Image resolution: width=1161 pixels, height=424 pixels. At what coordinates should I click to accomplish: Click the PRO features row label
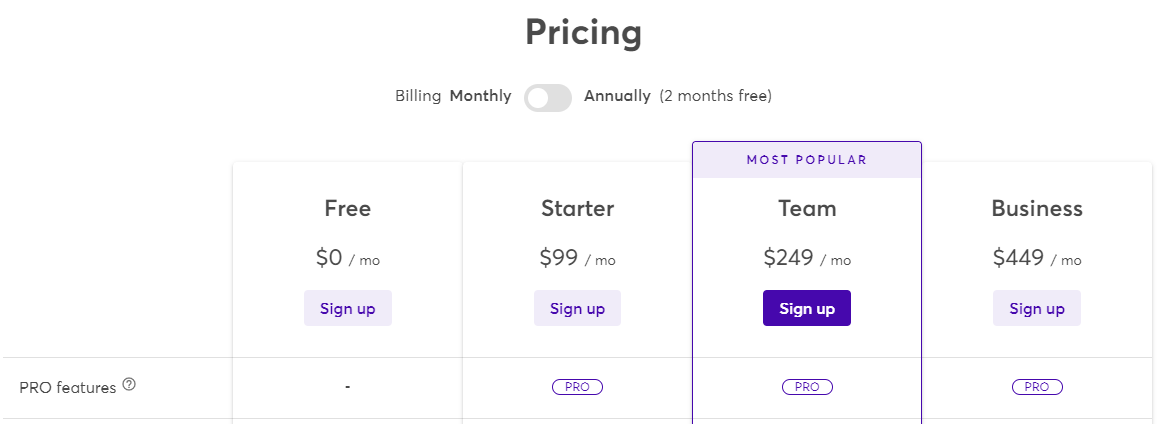pos(68,388)
